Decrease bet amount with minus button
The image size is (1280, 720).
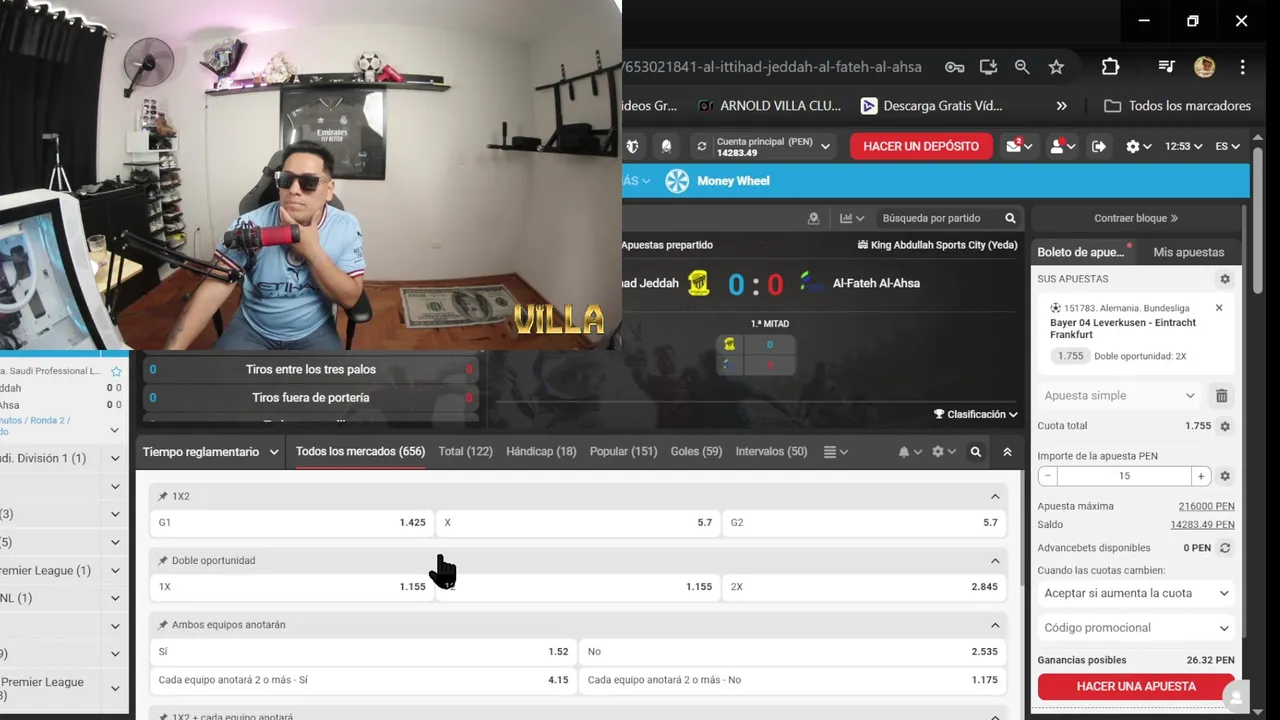point(1048,476)
